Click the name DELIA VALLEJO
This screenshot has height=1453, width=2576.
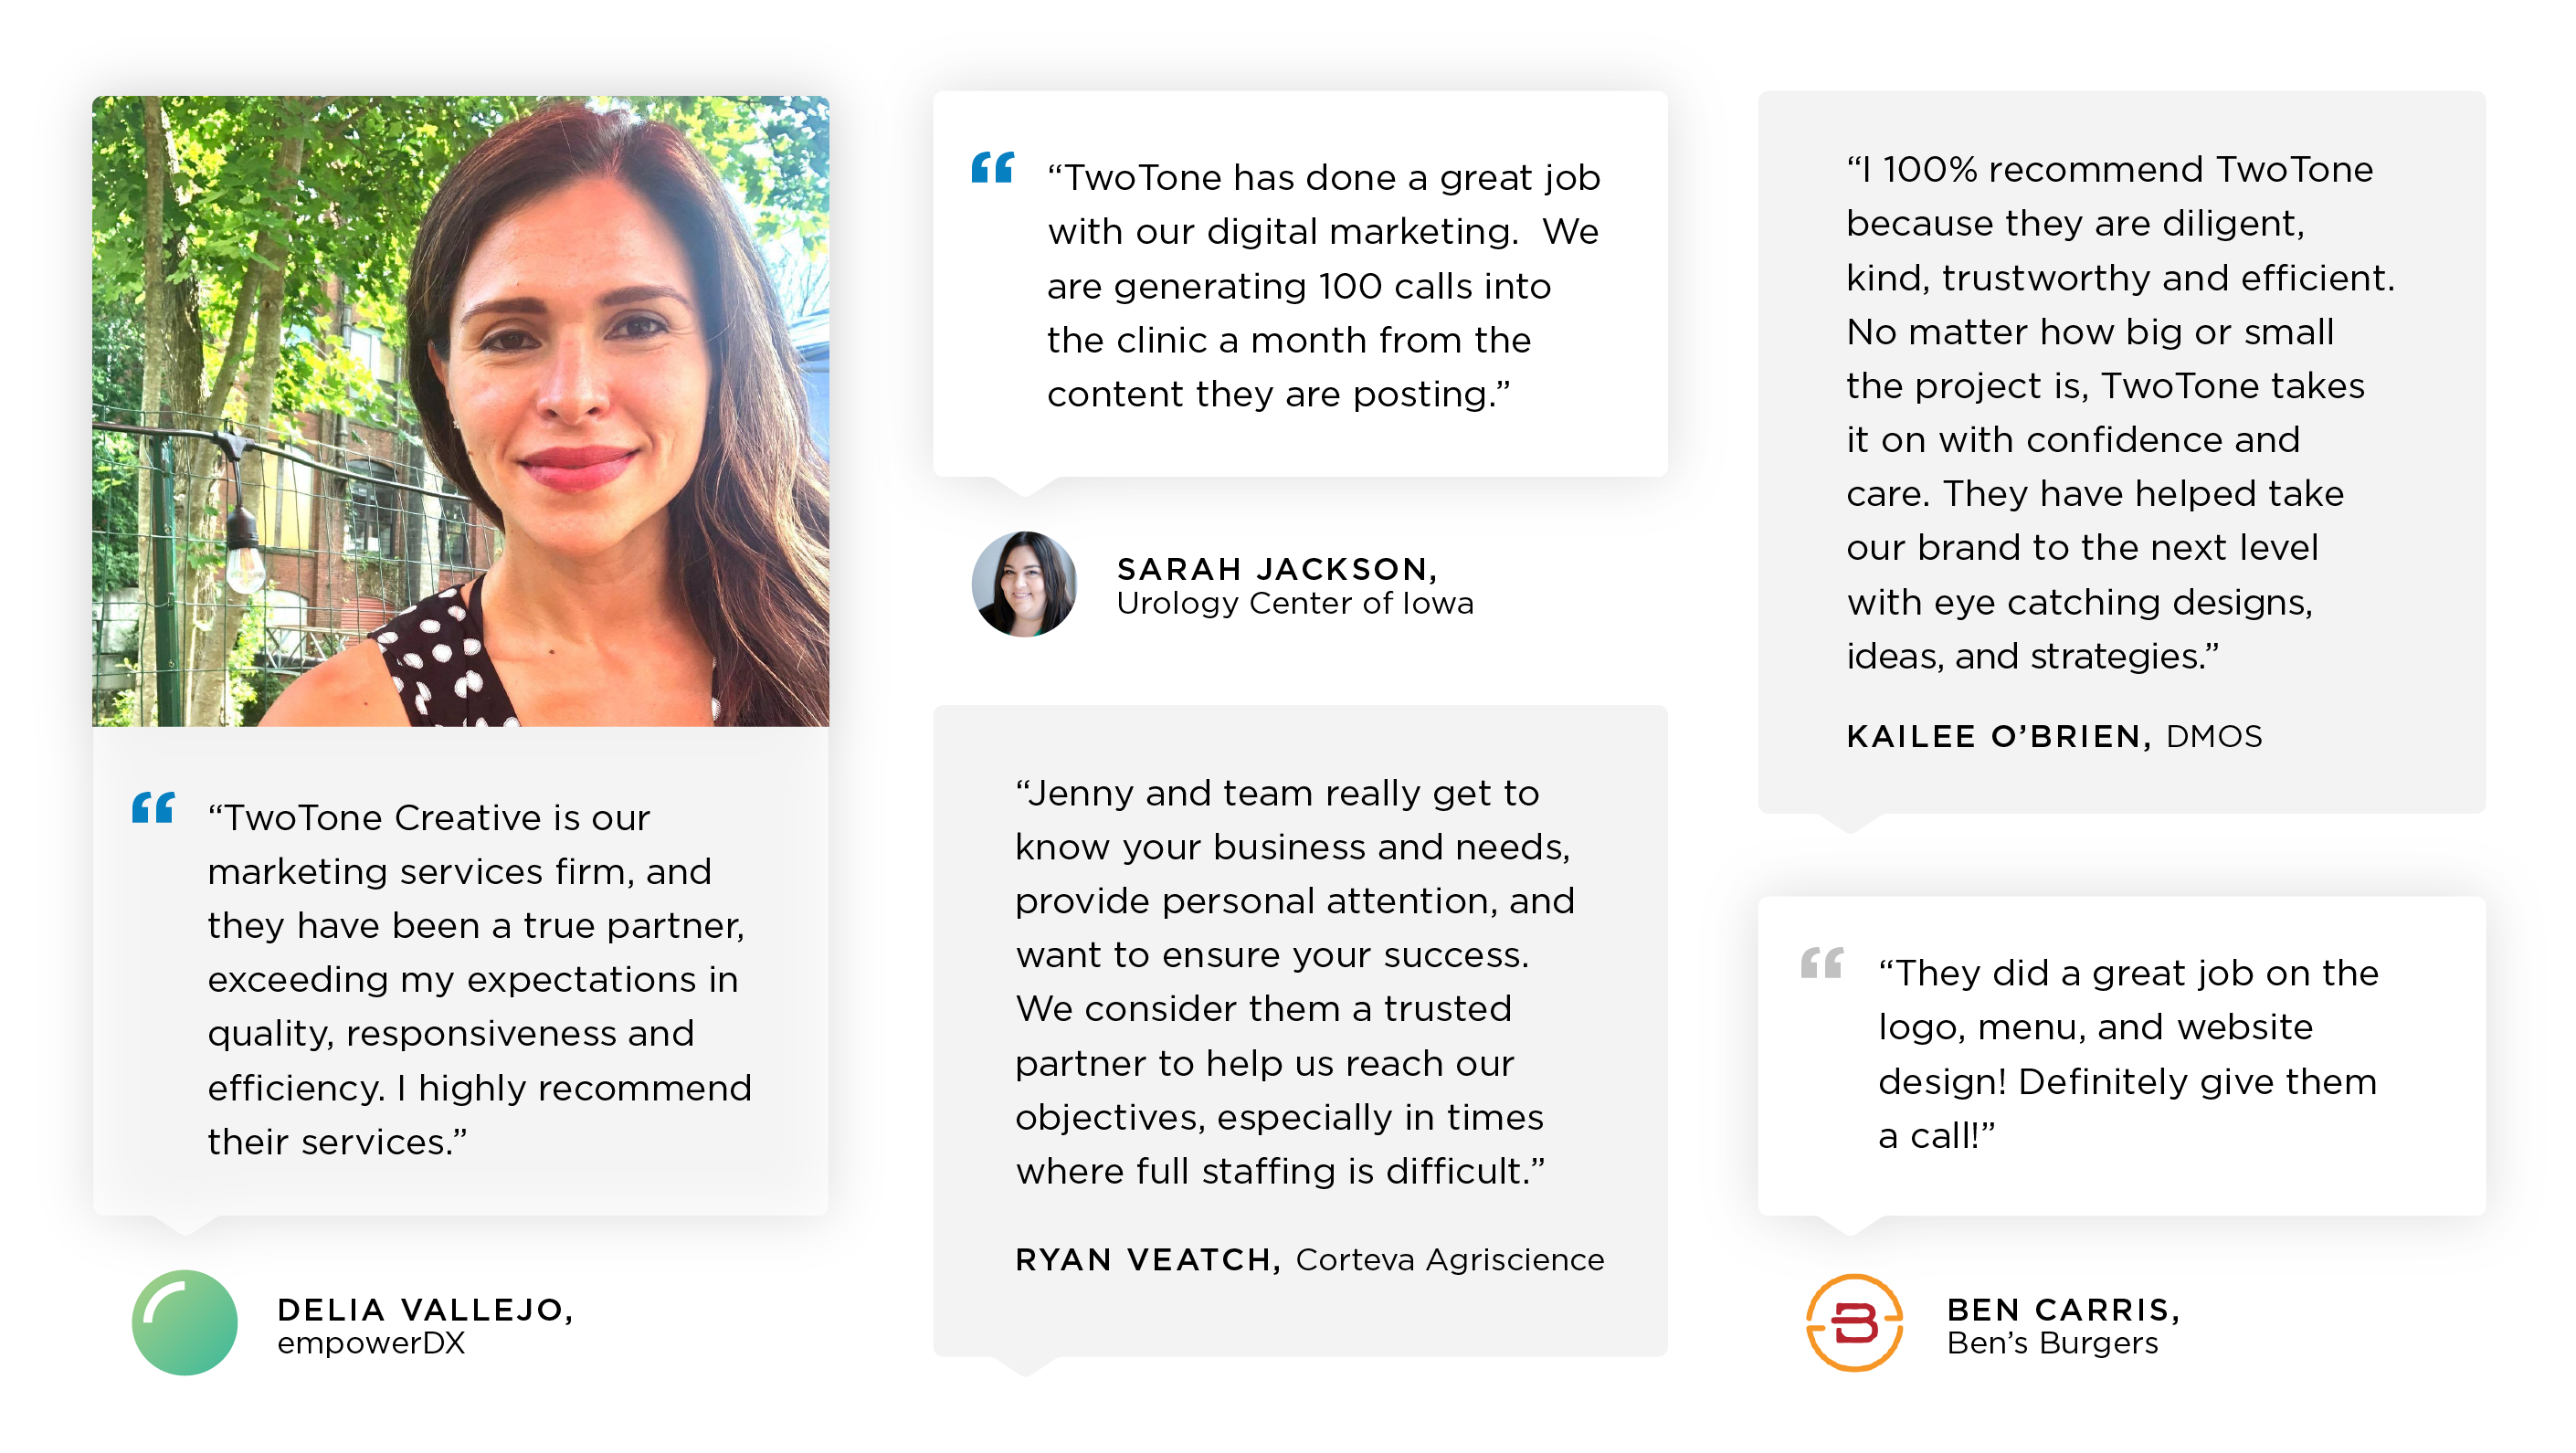pos(426,1309)
